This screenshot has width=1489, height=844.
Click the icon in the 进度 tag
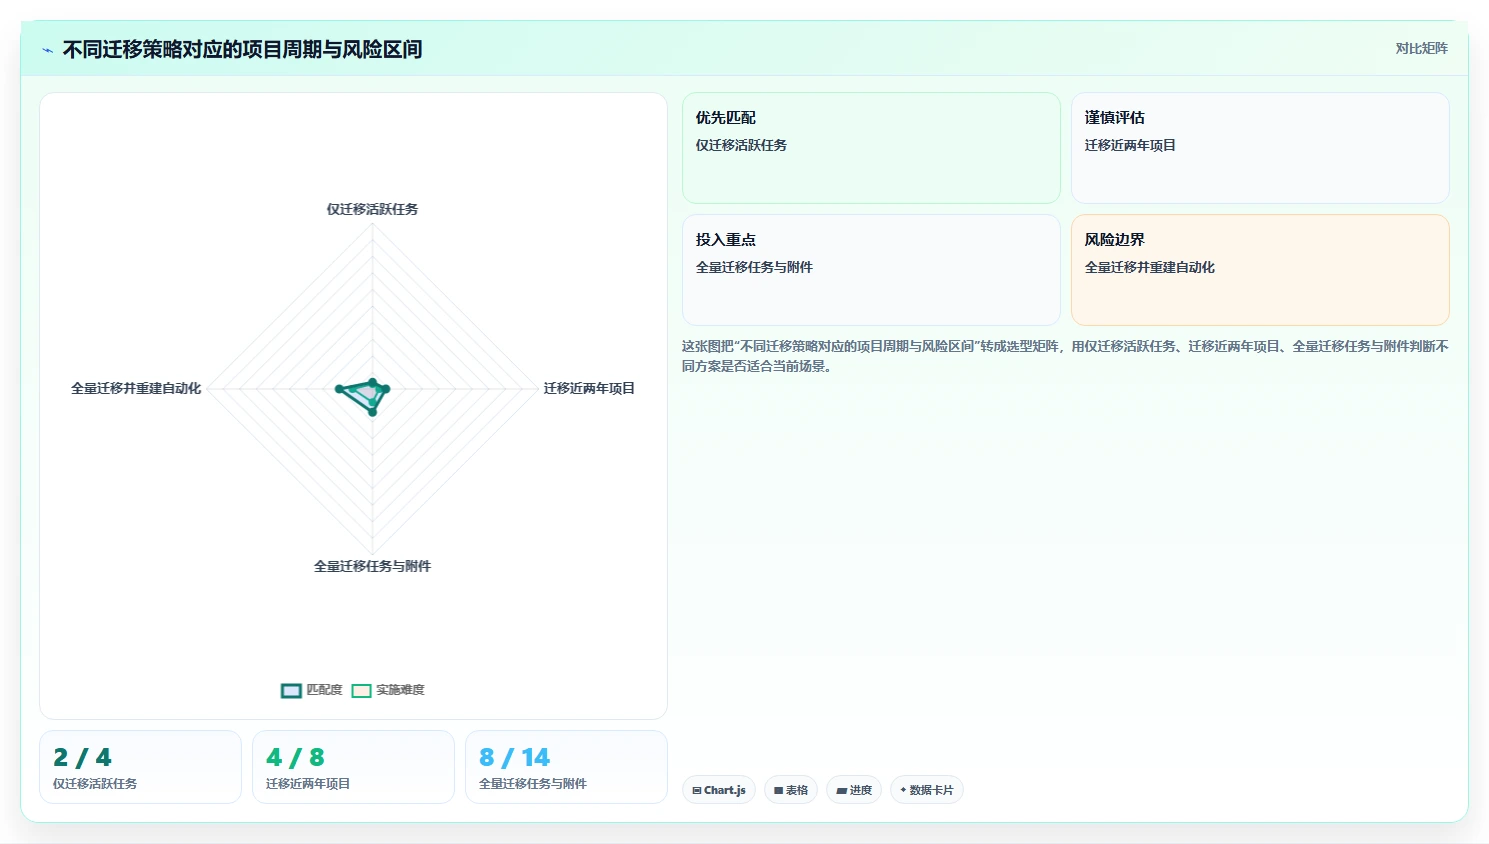tap(842, 791)
